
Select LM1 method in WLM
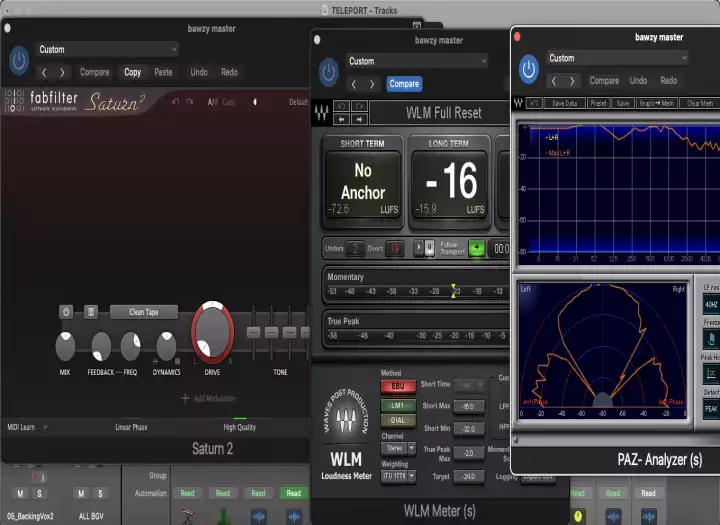click(398, 406)
